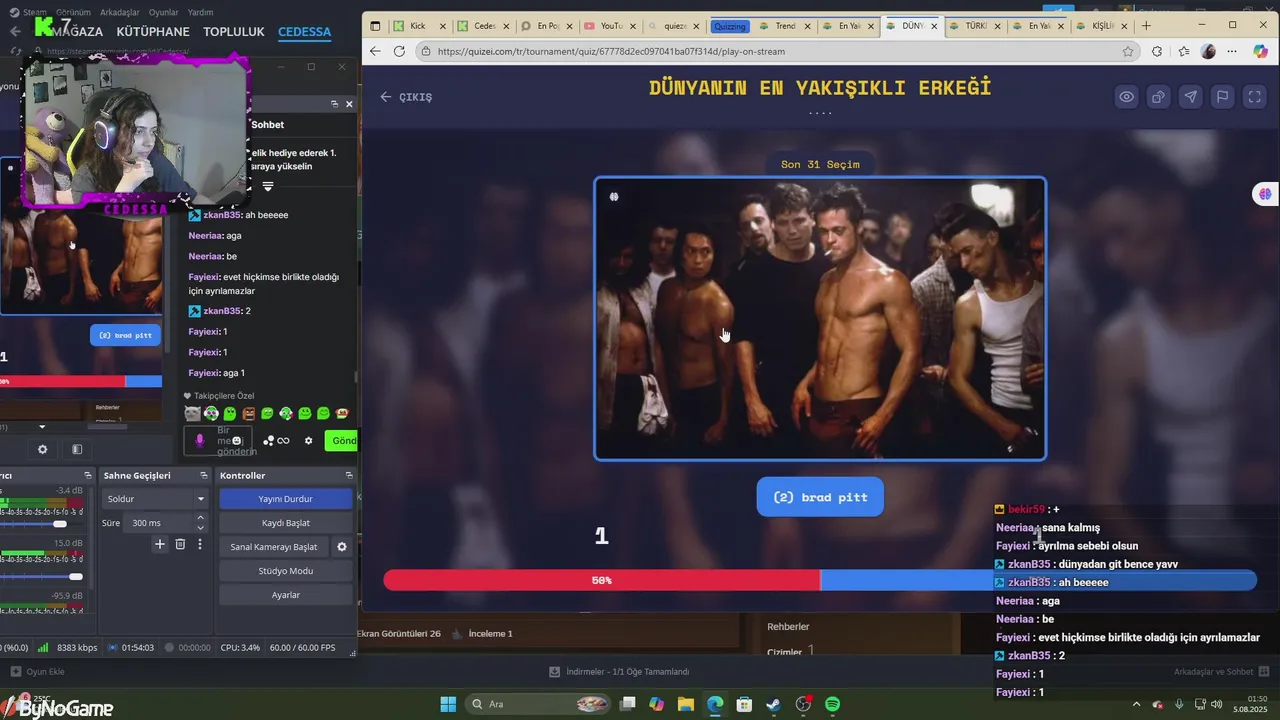The height and width of the screenshot is (720, 1280).
Task: Delete transition with the trash icon
Action: point(180,544)
